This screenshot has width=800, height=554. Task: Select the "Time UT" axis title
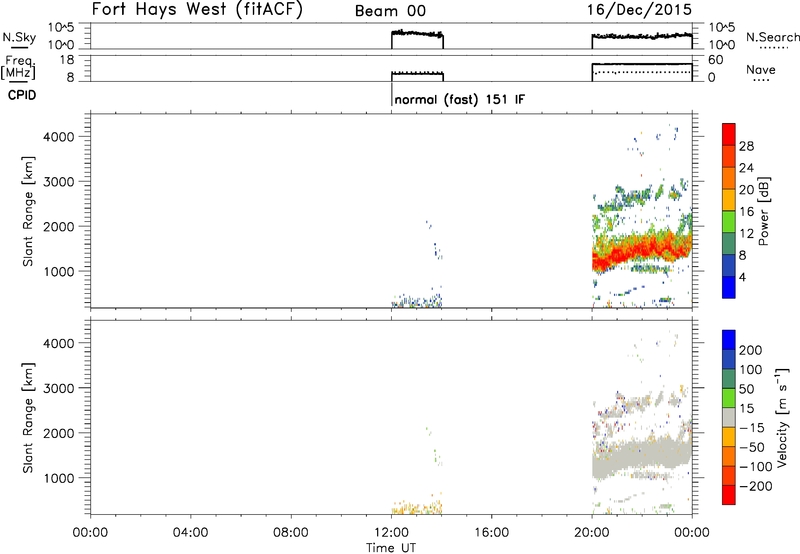pos(391,548)
